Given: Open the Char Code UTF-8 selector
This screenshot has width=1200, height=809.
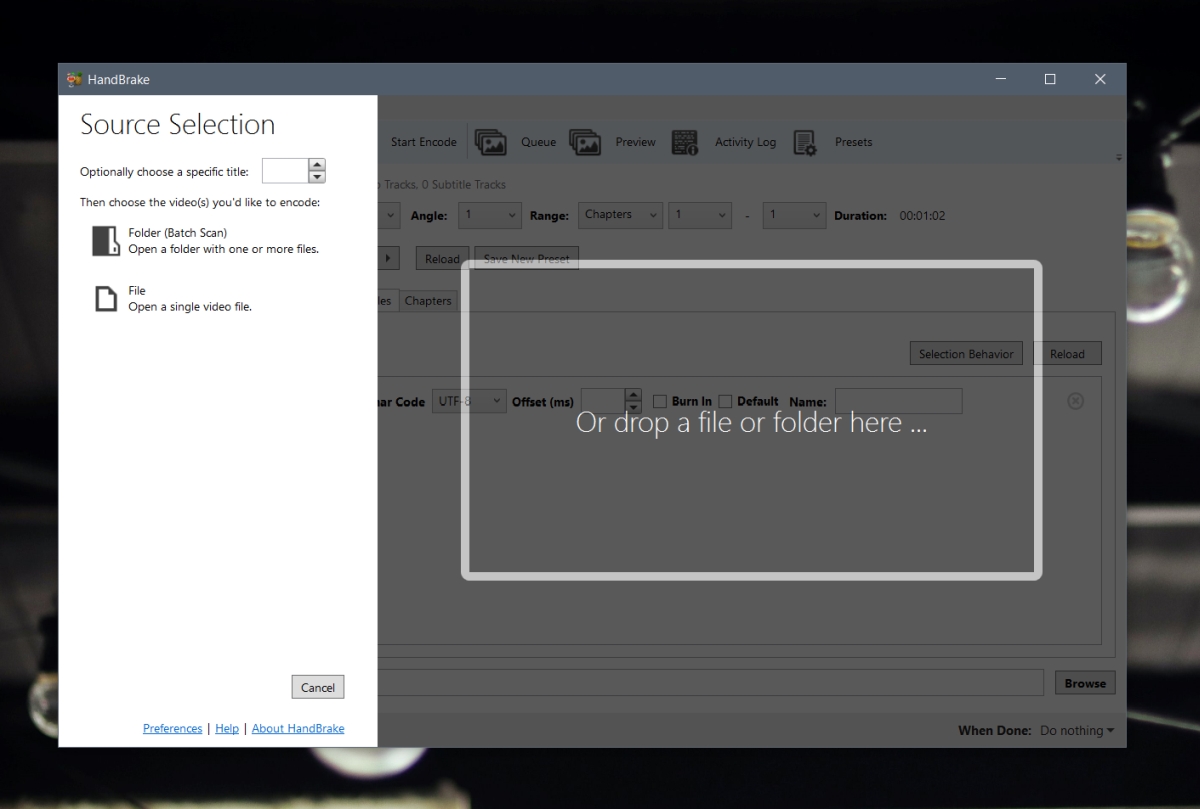Looking at the screenshot, I should pos(469,400).
